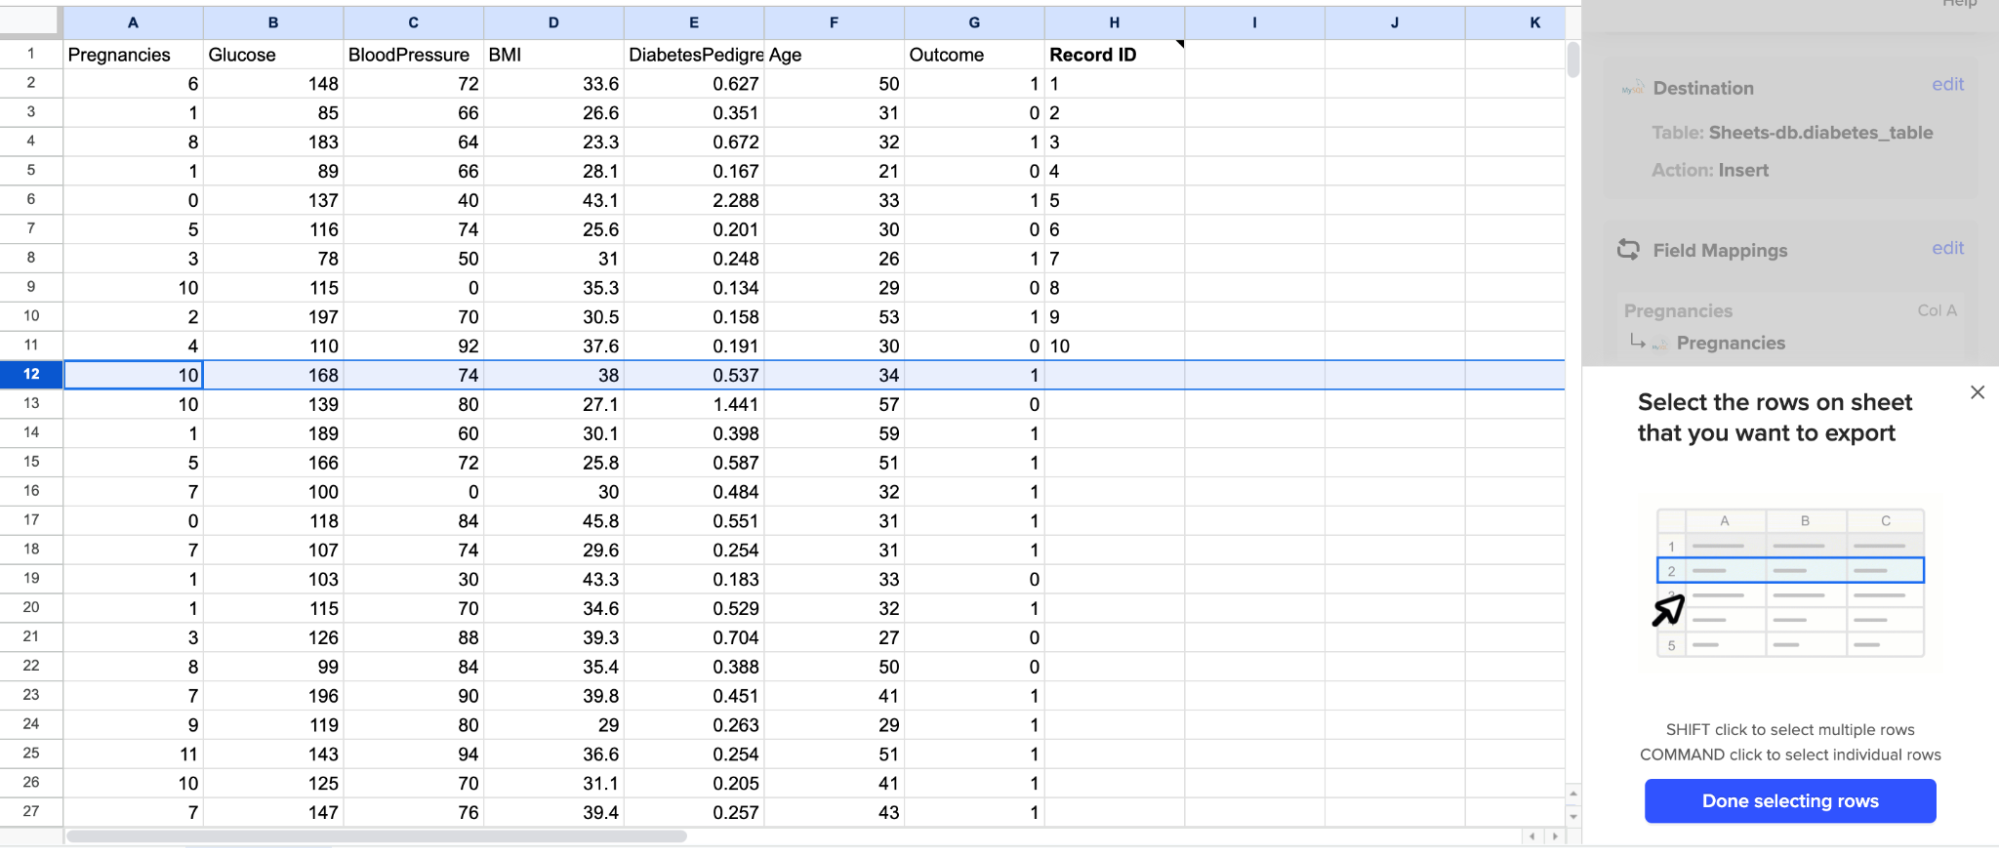
Task: Click the Glucose header cell
Action: [273, 54]
